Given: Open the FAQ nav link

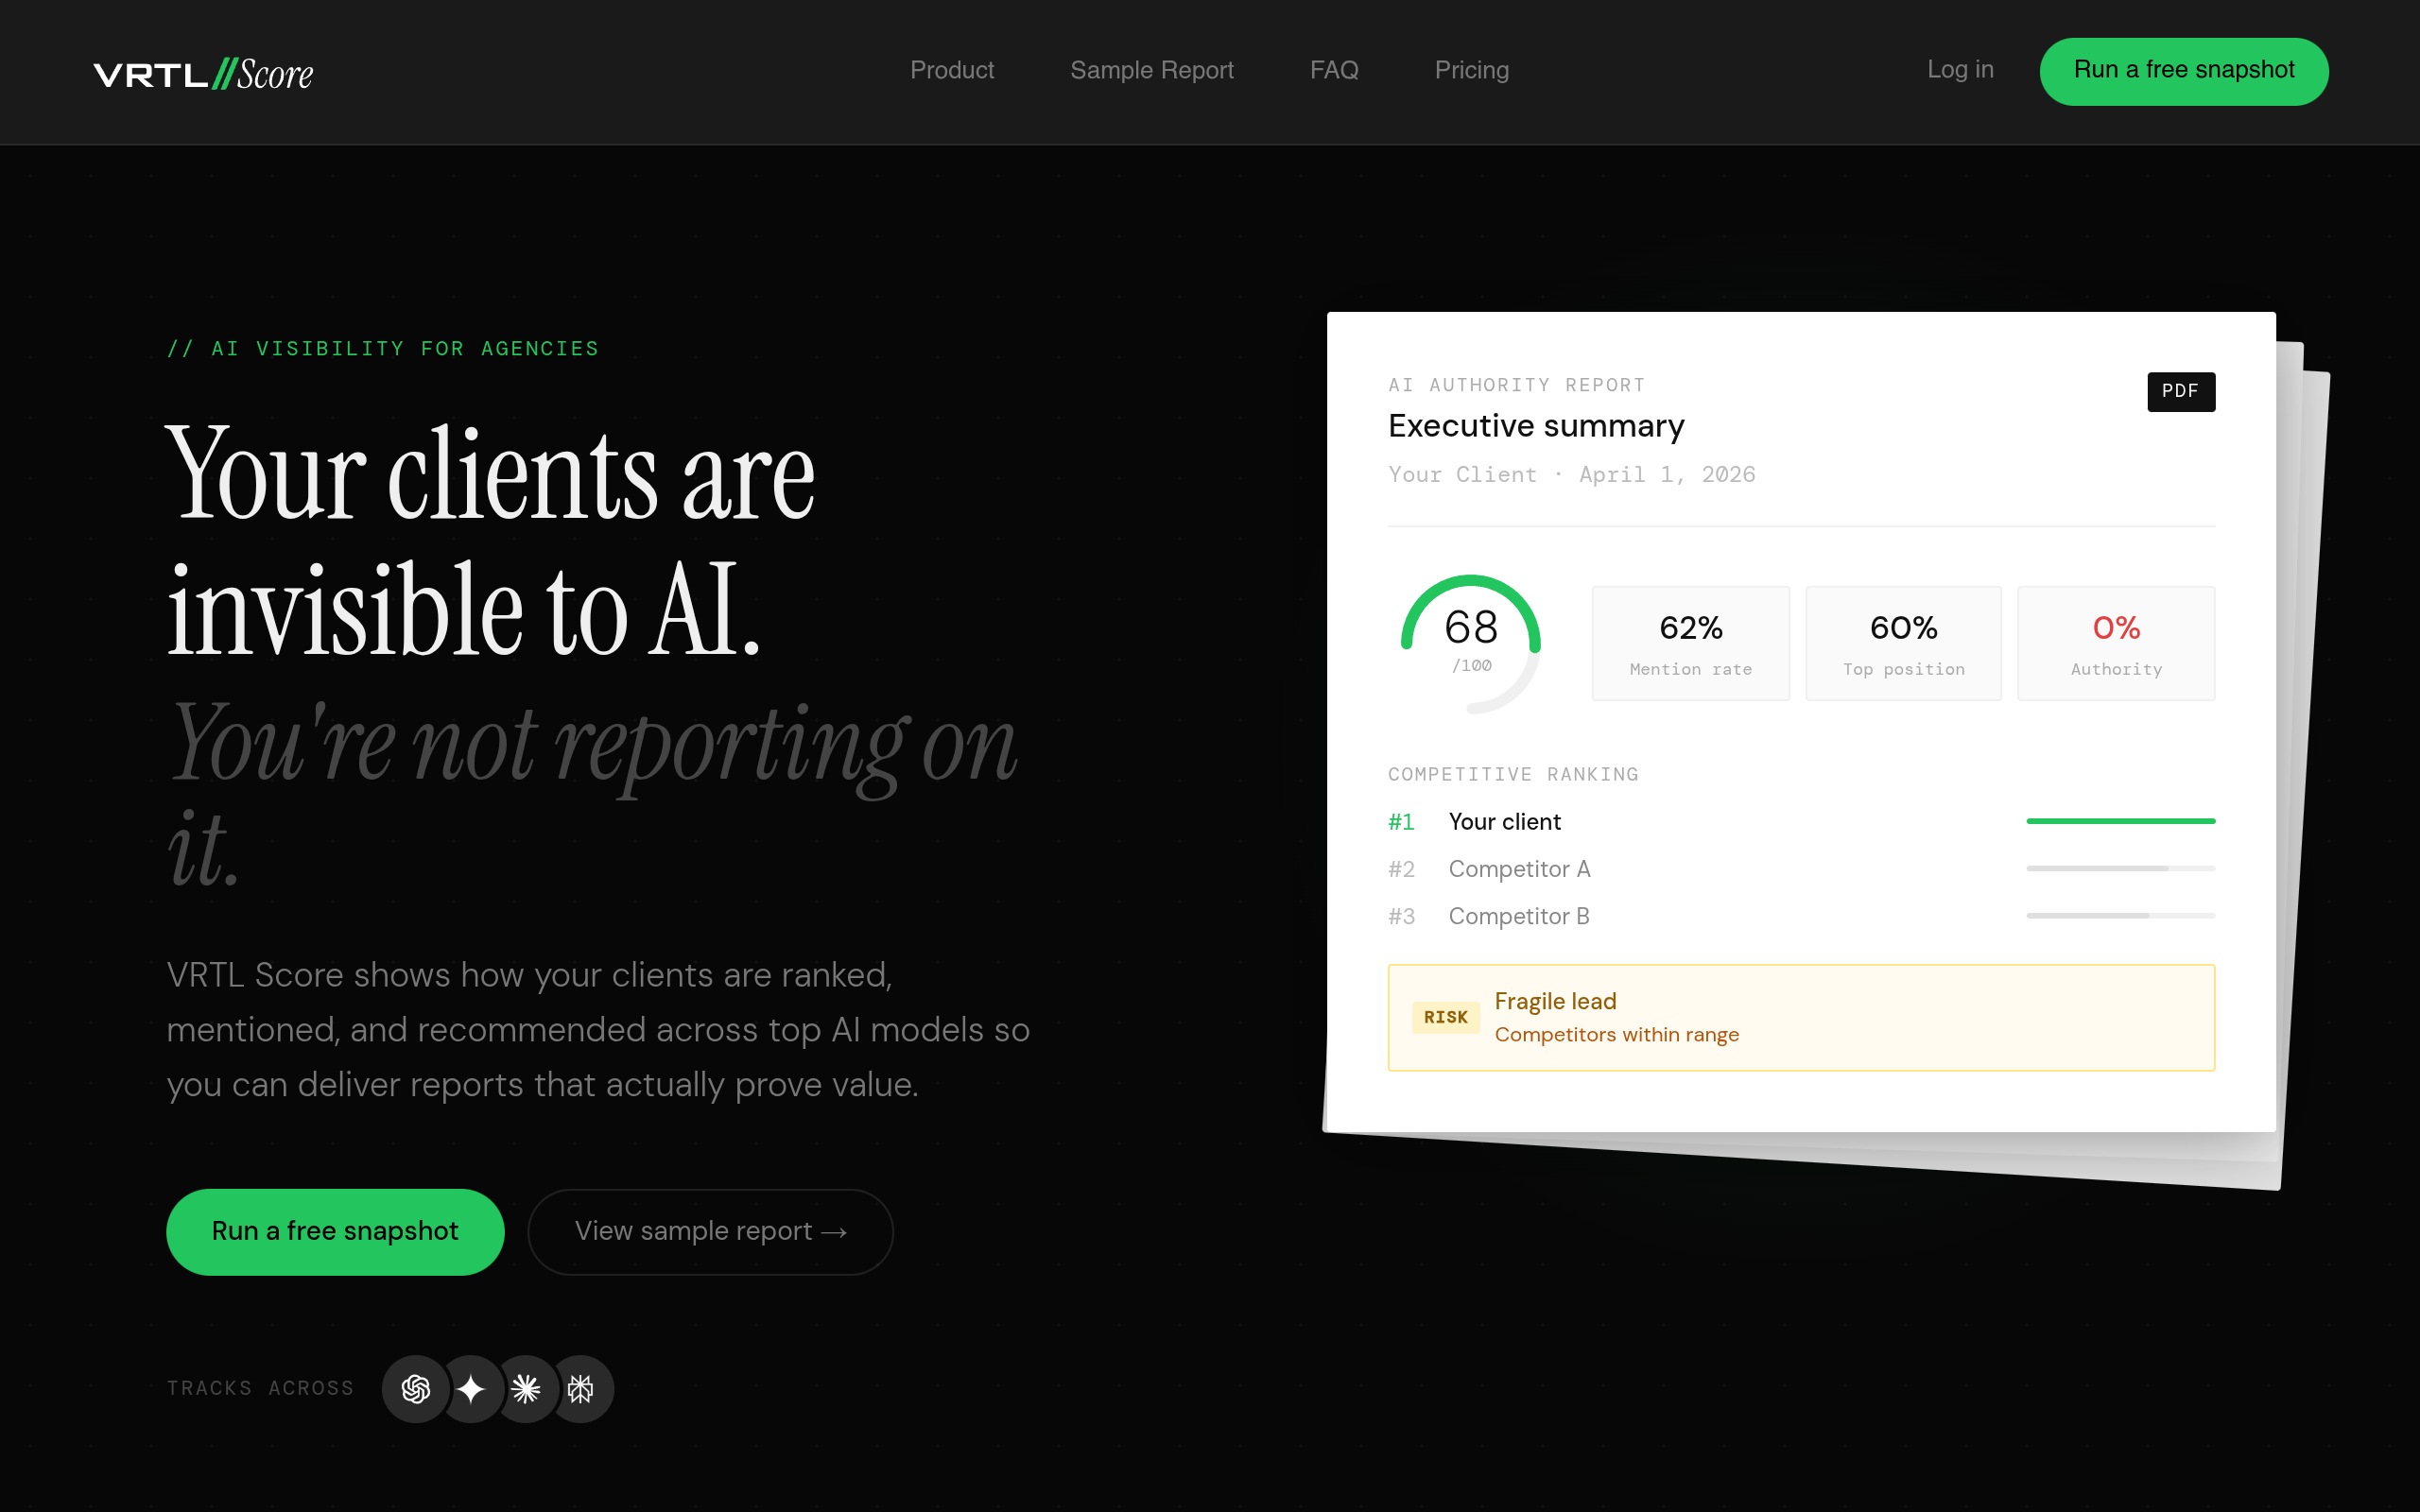Looking at the screenshot, I should (x=1334, y=70).
